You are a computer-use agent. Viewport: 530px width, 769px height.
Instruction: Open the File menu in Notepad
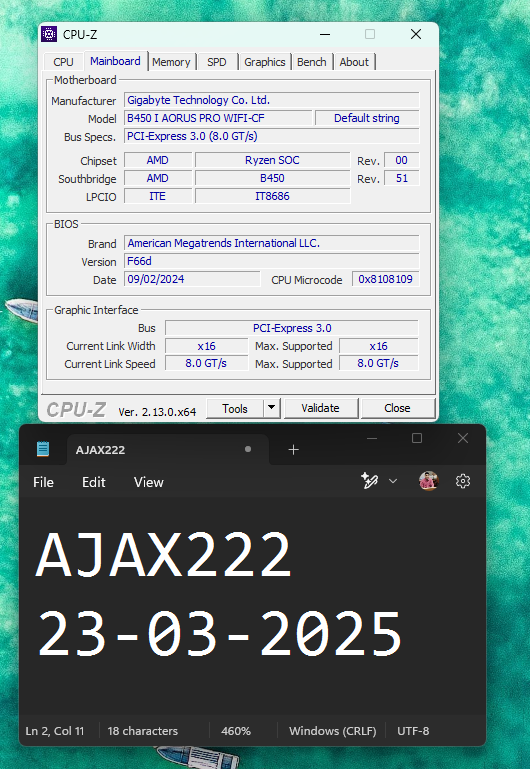pos(43,482)
